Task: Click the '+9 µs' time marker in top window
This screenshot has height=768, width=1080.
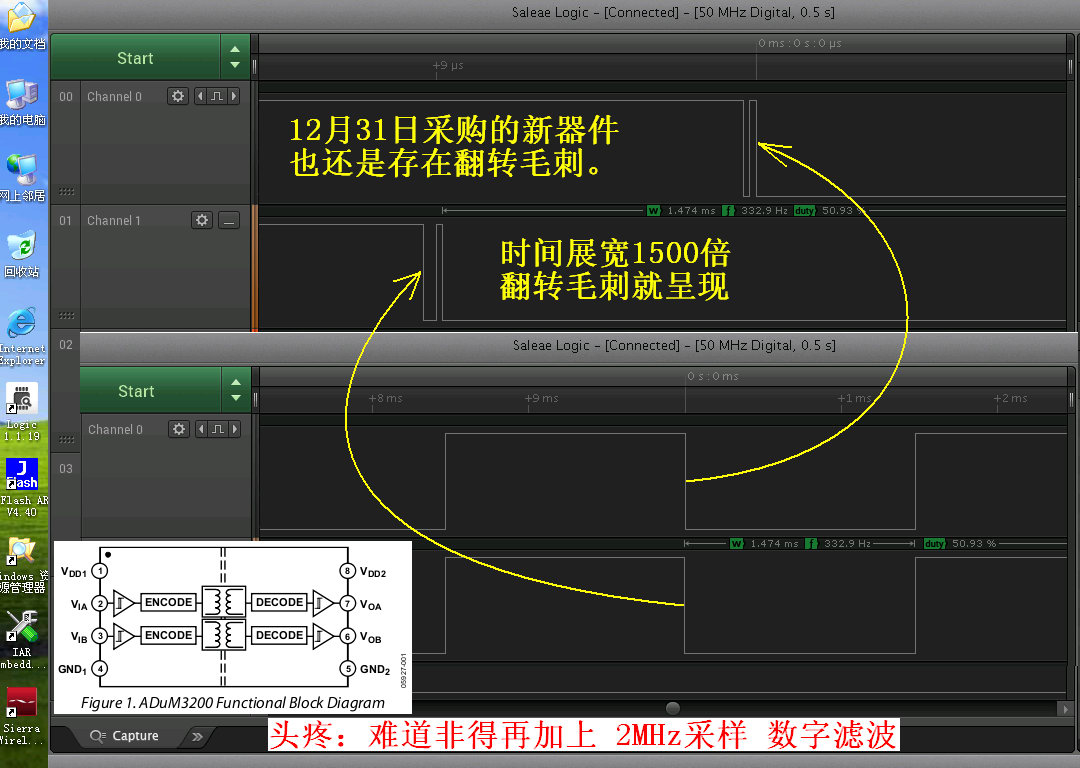Action: [x=448, y=65]
